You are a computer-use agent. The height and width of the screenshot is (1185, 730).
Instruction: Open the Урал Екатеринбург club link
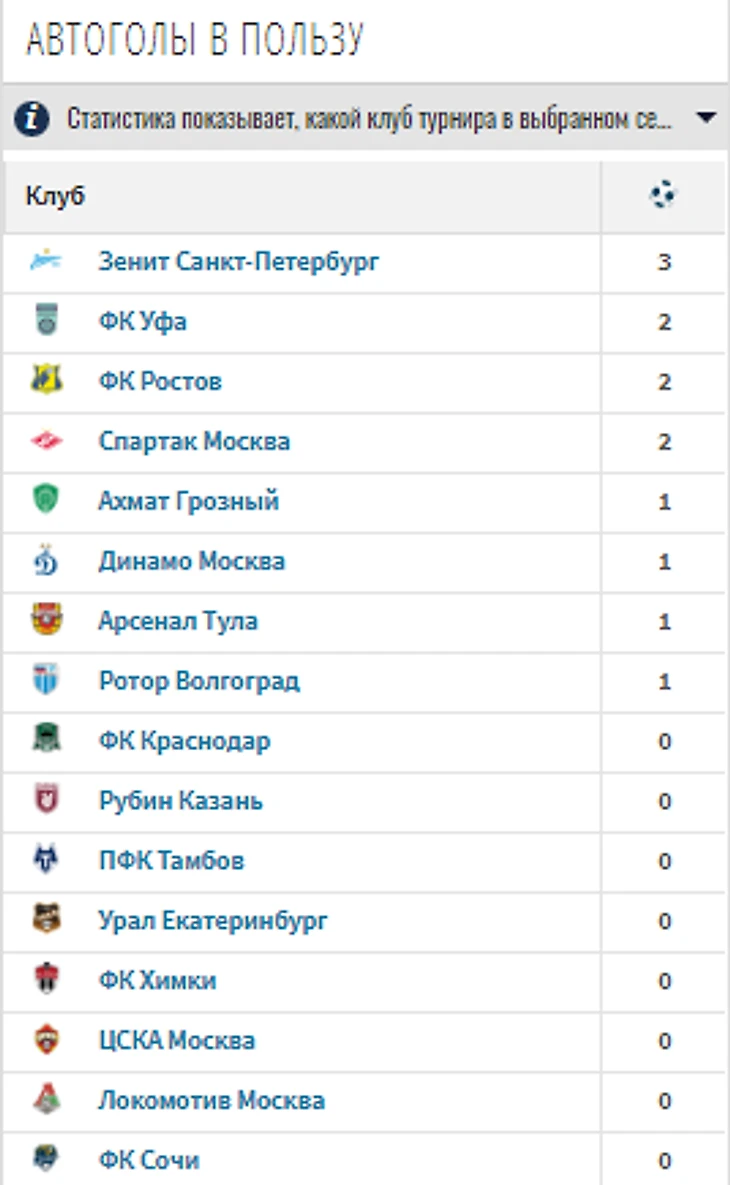pos(213,920)
